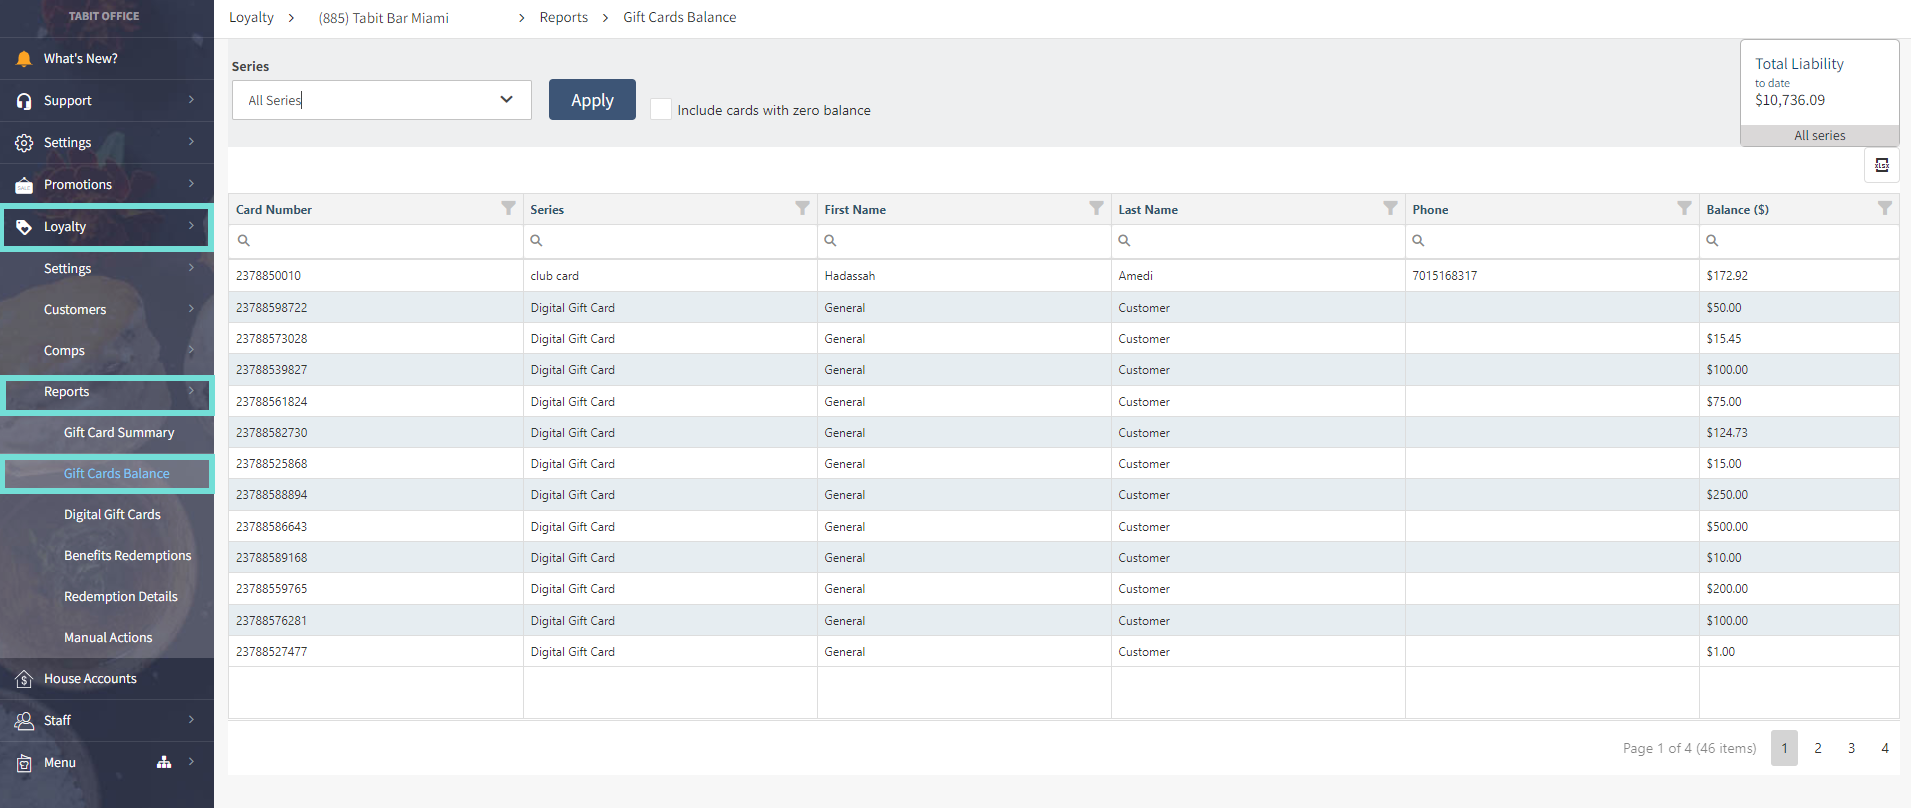This screenshot has height=808, width=1911.
Task: Open the Gift Card Summary report
Action: 119,433
